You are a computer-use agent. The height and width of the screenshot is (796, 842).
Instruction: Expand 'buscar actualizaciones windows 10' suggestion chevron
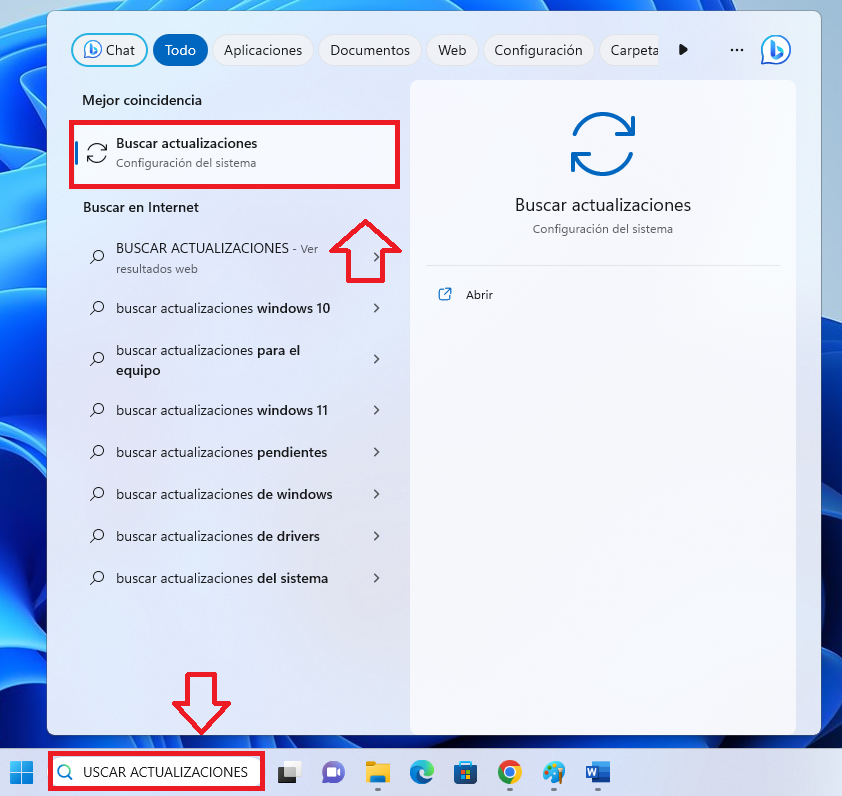click(x=376, y=308)
